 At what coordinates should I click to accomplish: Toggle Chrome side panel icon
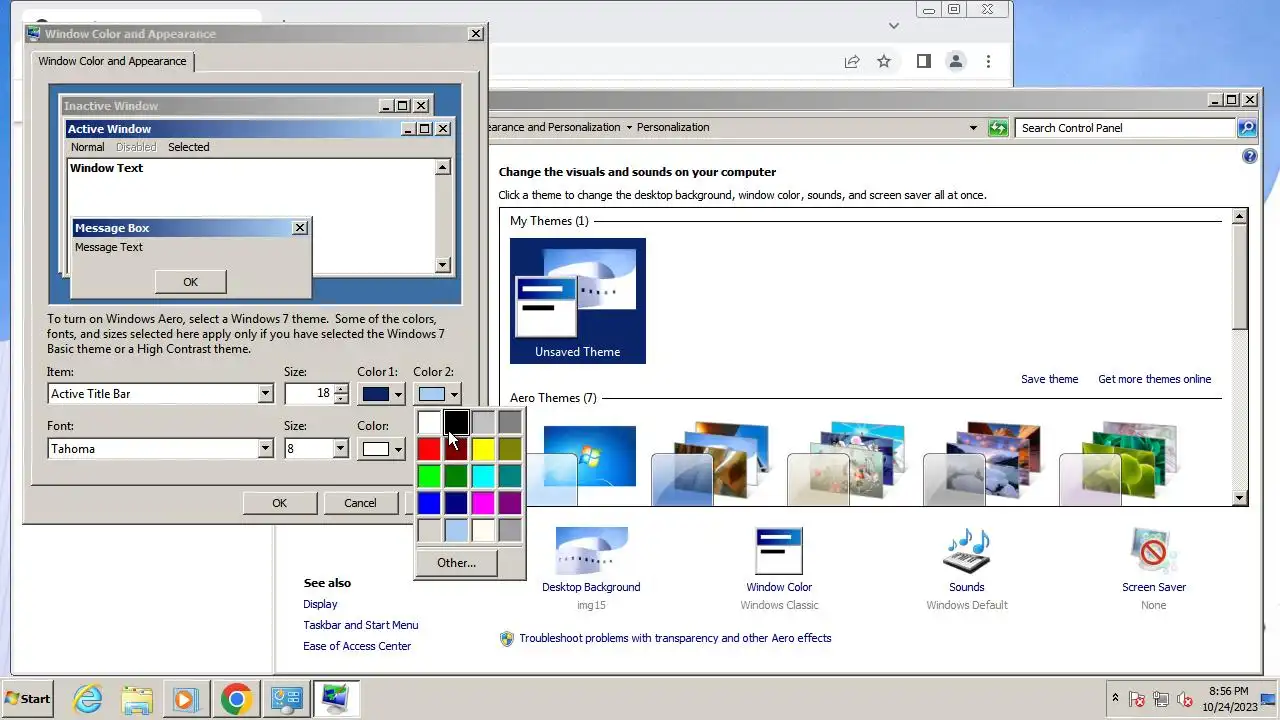(x=924, y=61)
